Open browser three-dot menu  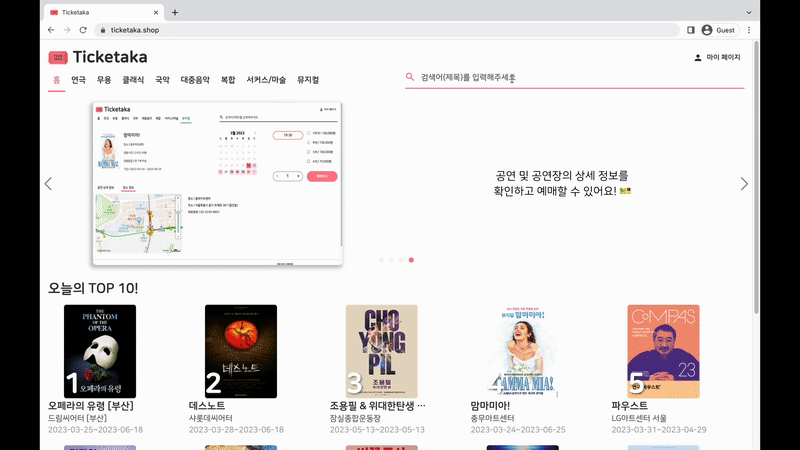pyautogui.click(x=749, y=30)
